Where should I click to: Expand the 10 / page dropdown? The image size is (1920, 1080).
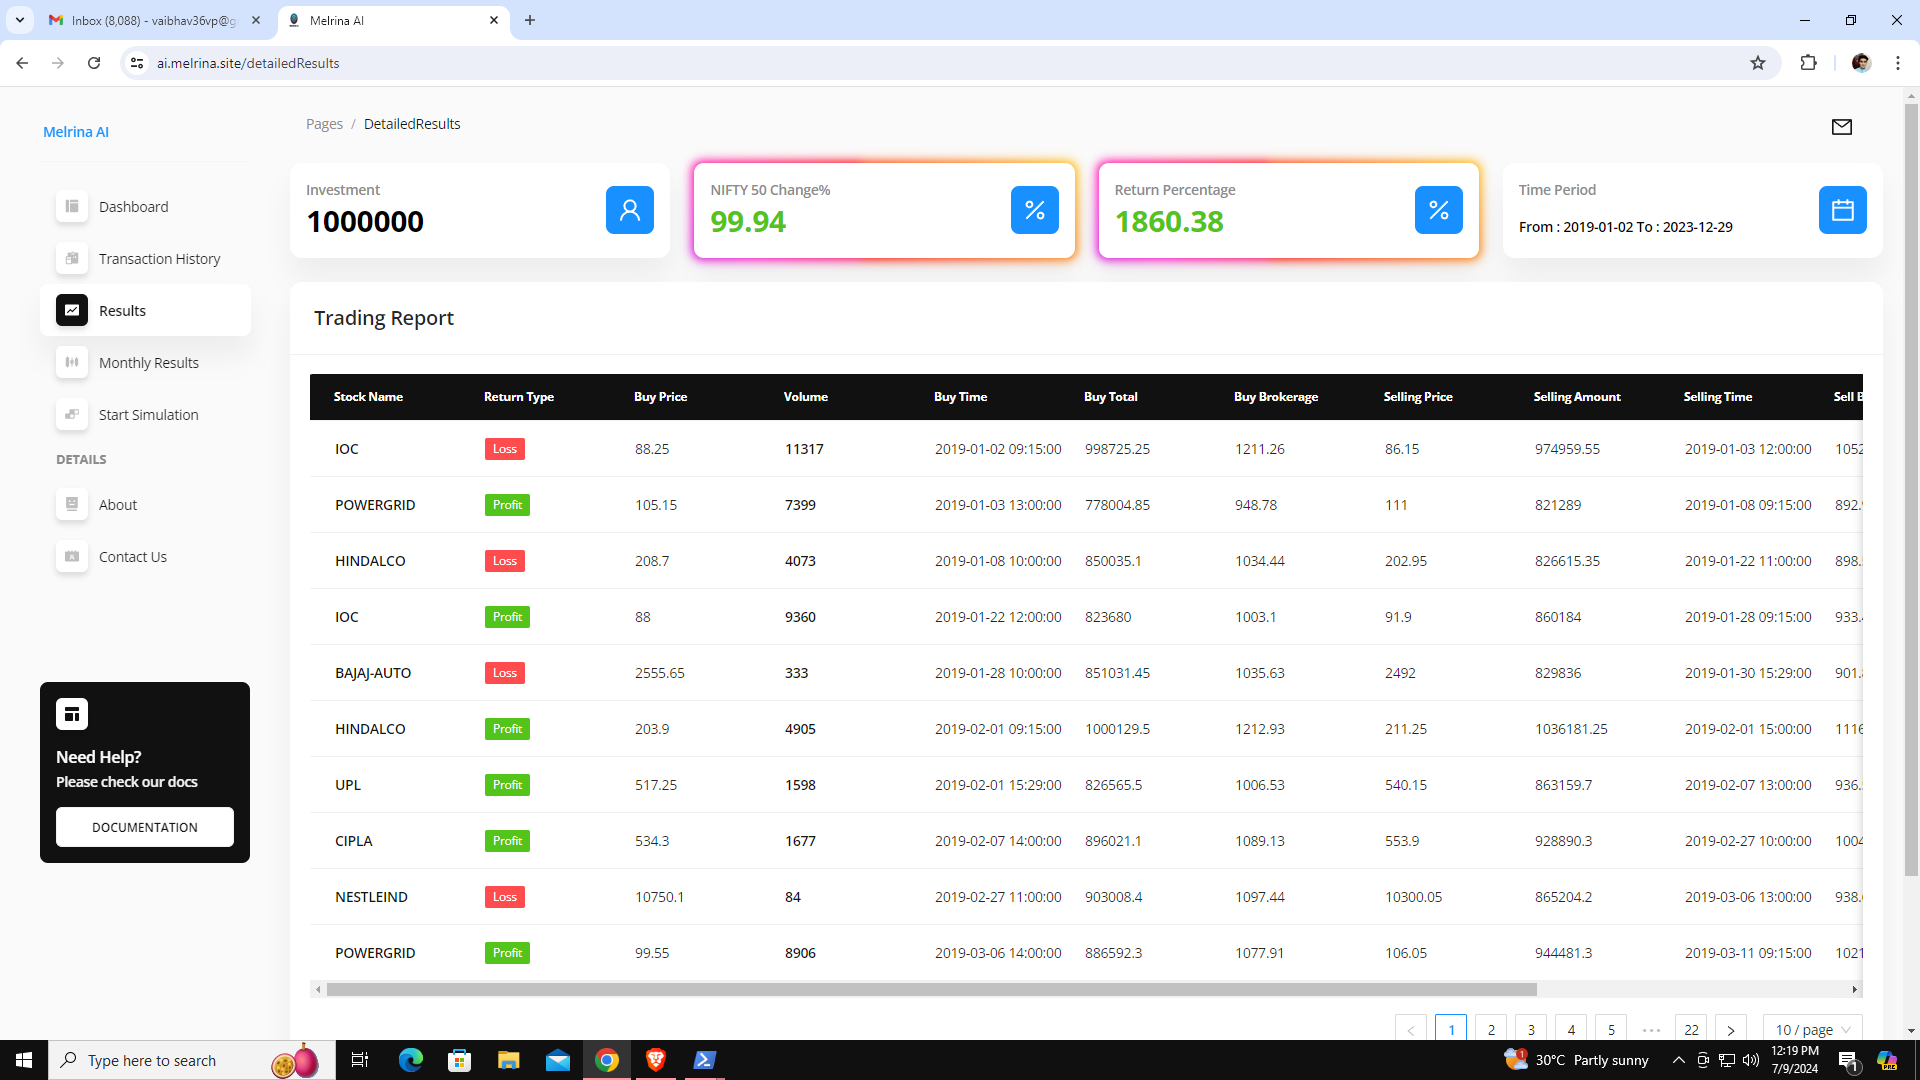coord(1812,1029)
